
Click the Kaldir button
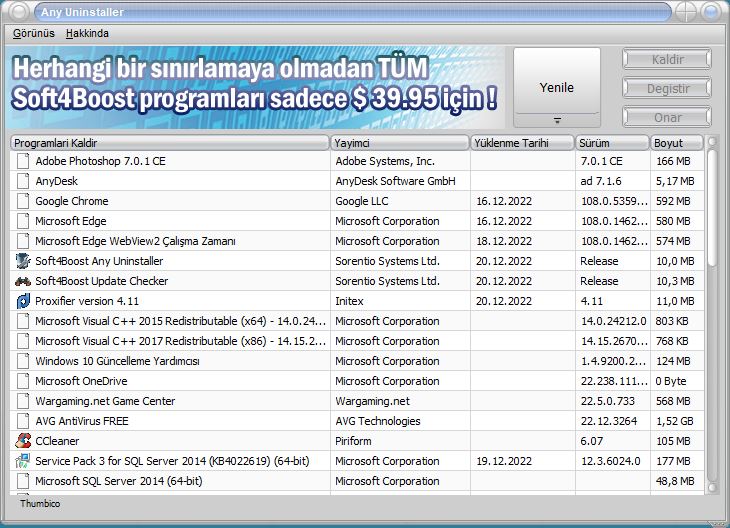[x=667, y=60]
